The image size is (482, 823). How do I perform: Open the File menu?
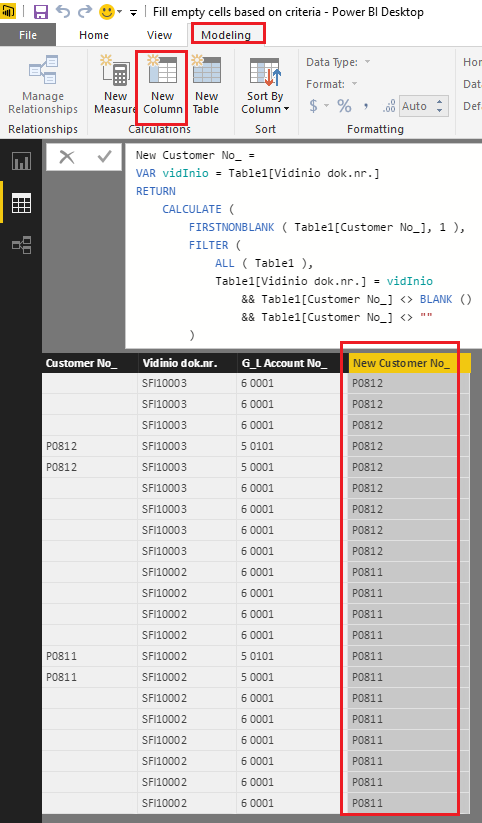pos(28,35)
